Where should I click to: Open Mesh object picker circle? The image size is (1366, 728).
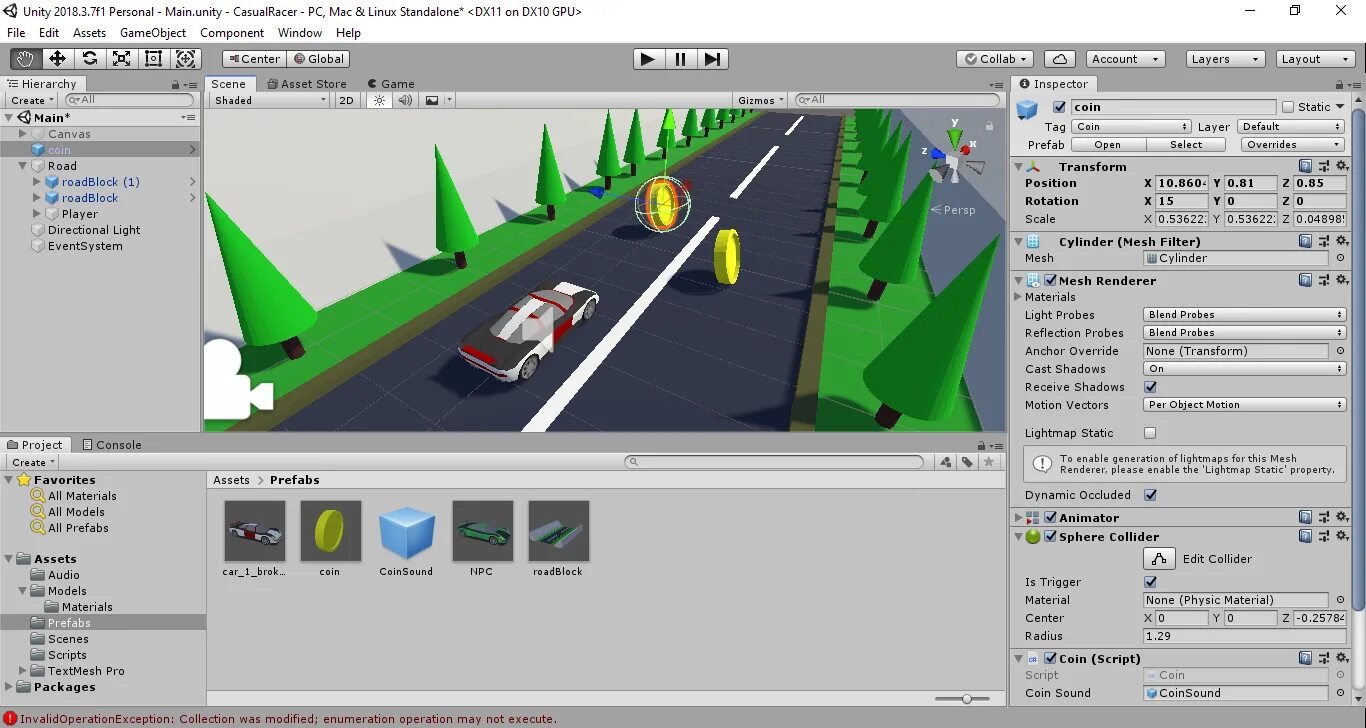(x=1340, y=258)
